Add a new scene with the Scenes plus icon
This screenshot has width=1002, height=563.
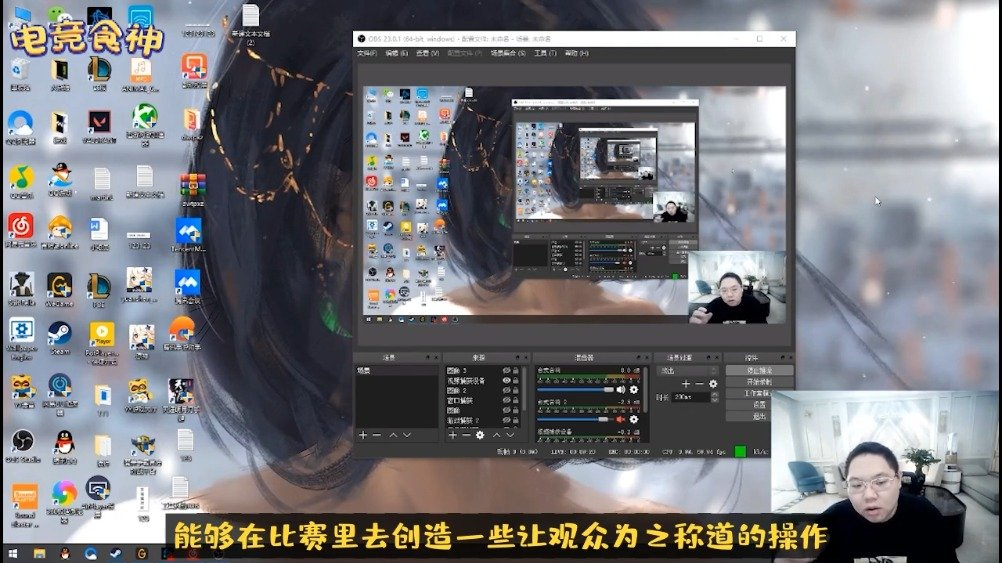(x=363, y=435)
